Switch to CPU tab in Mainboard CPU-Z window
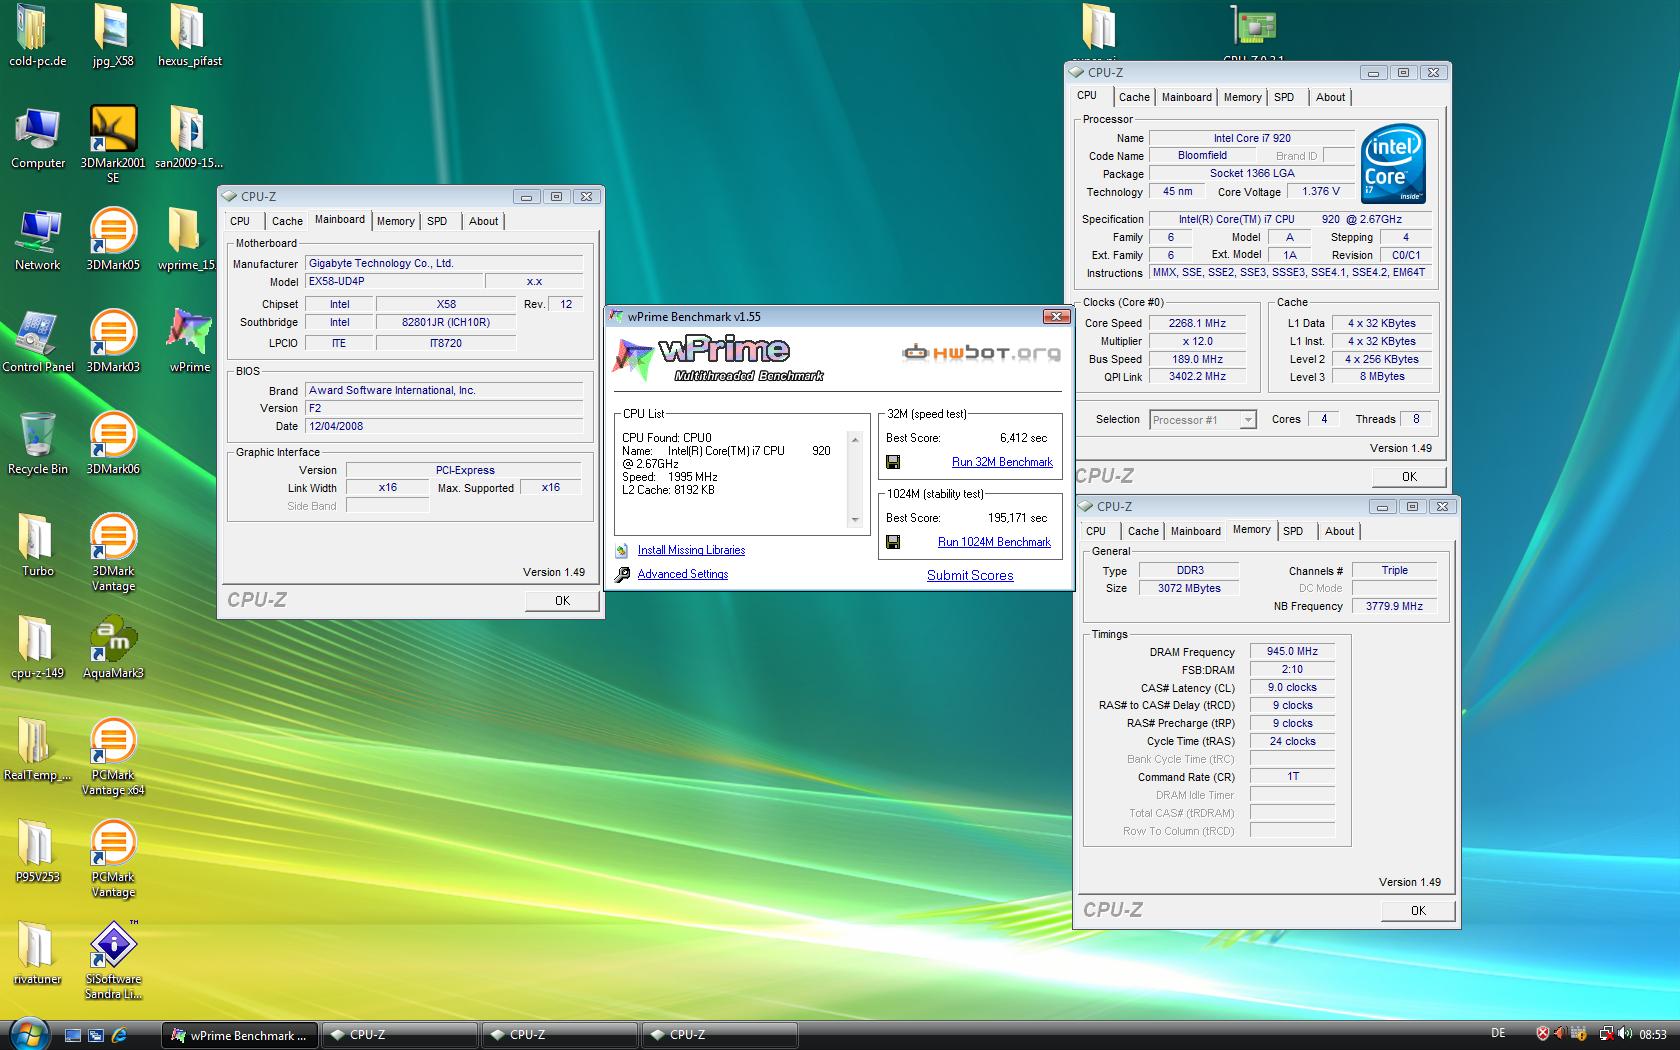Image resolution: width=1680 pixels, height=1050 pixels. point(240,221)
